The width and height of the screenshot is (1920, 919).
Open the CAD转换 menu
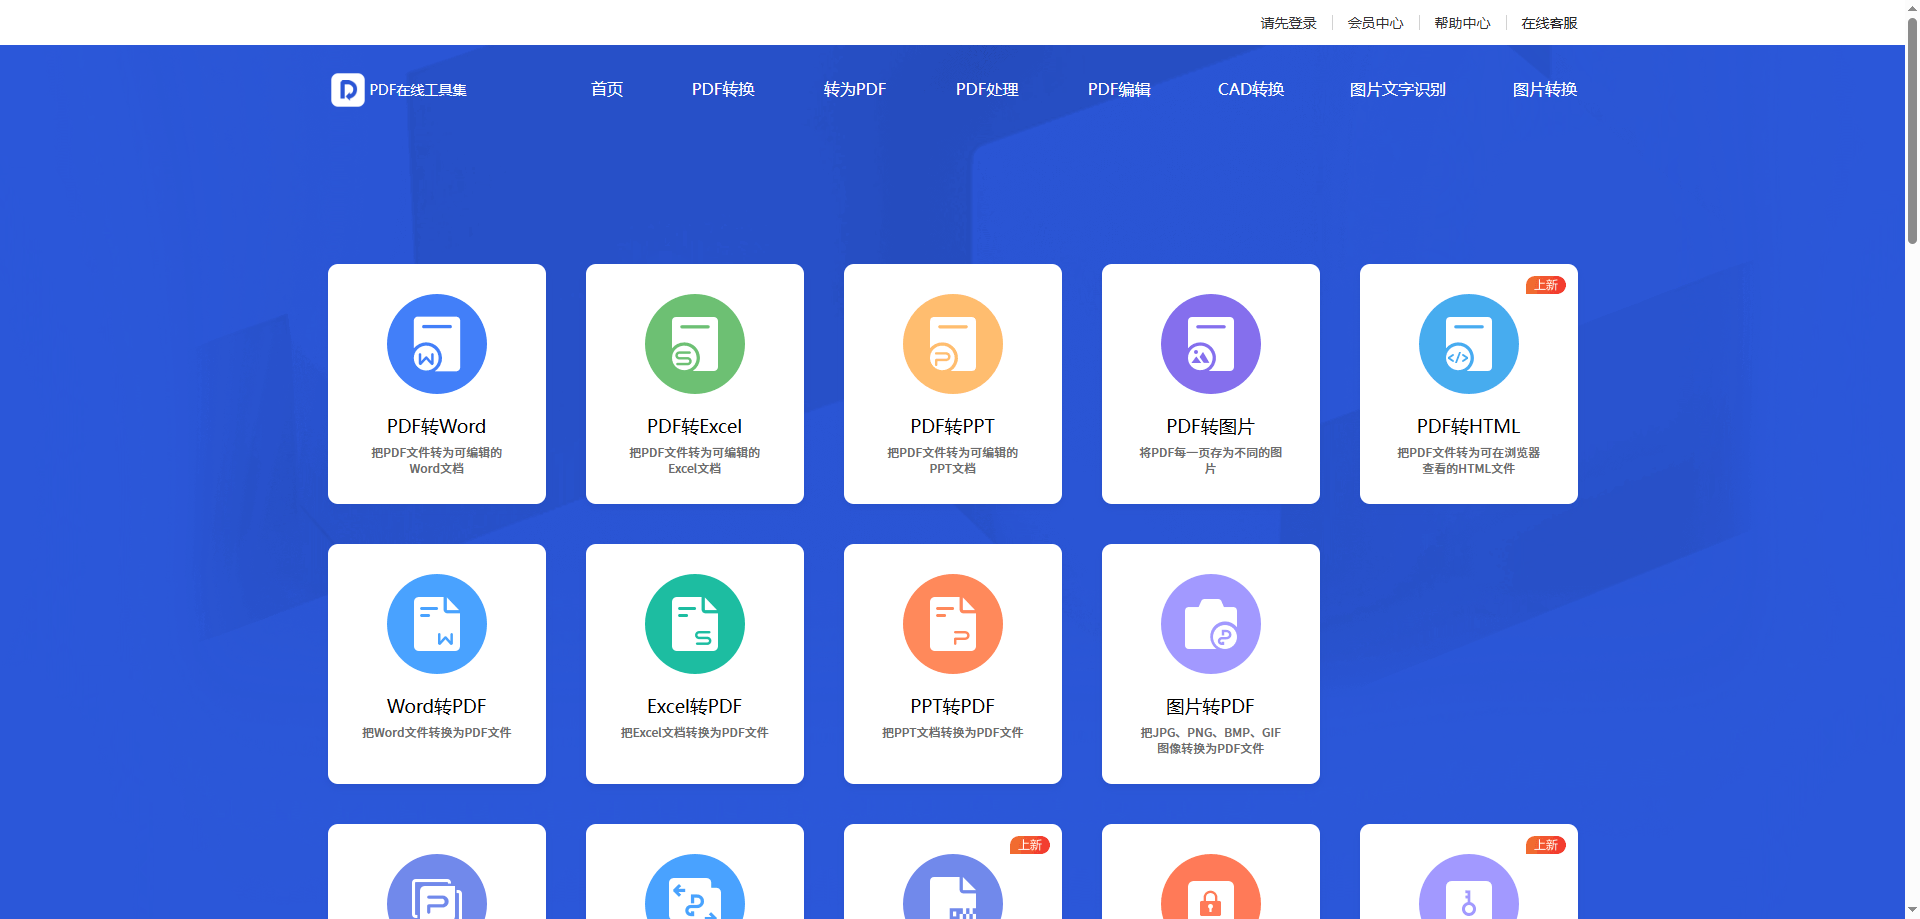point(1251,89)
